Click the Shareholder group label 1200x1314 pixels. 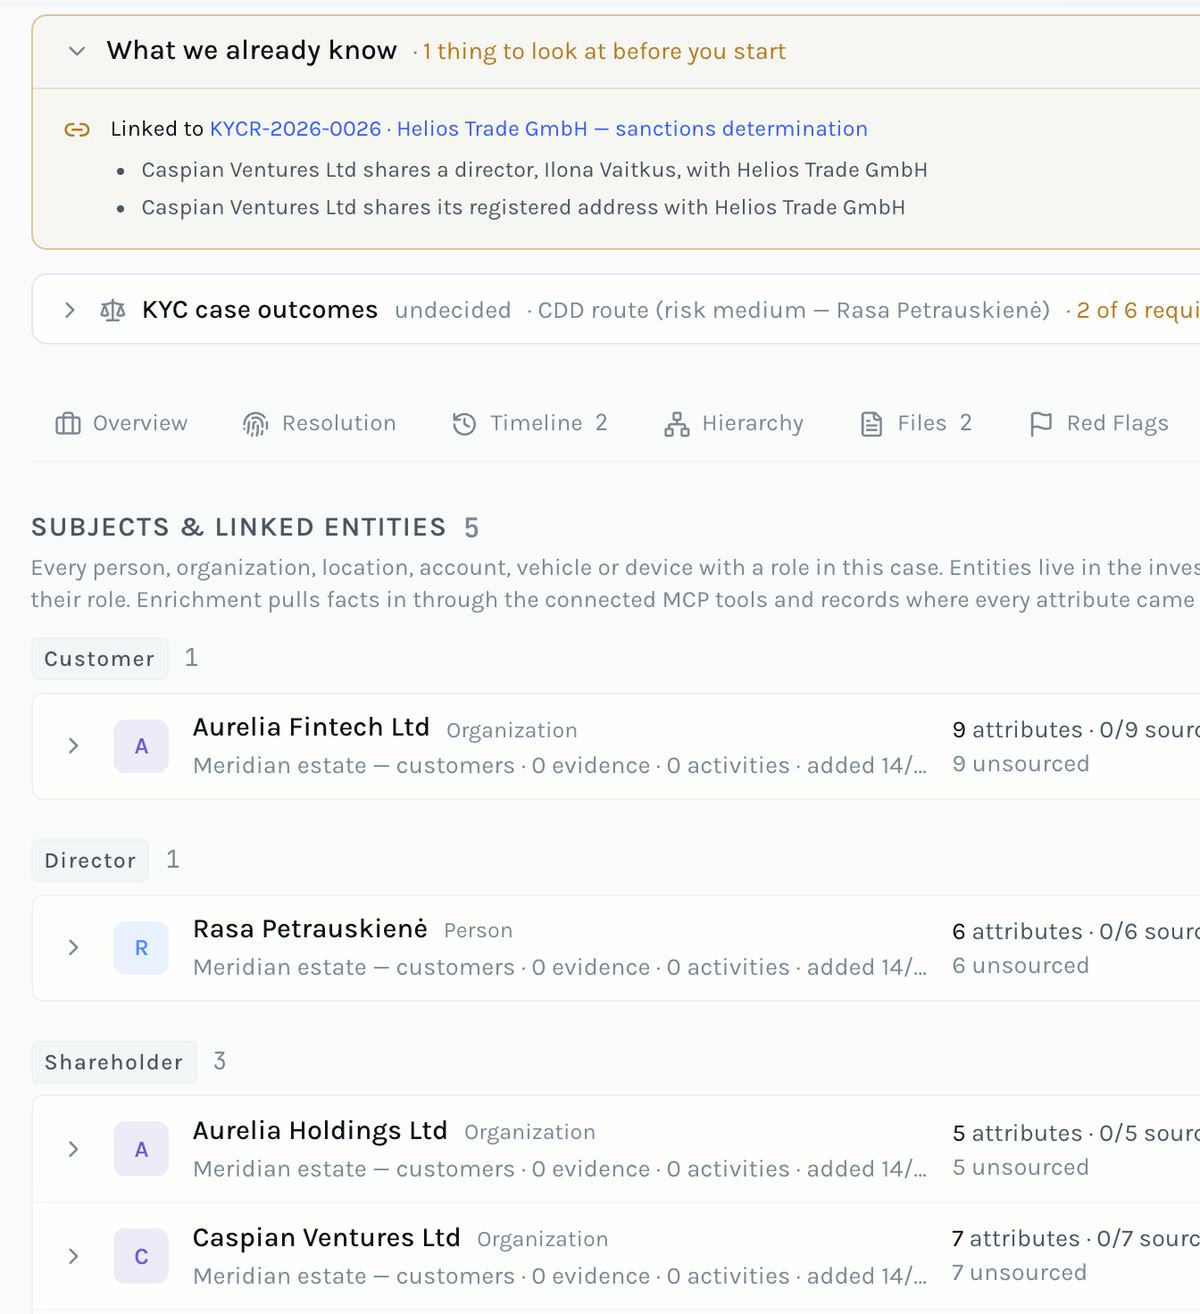tap(114, 1062)
